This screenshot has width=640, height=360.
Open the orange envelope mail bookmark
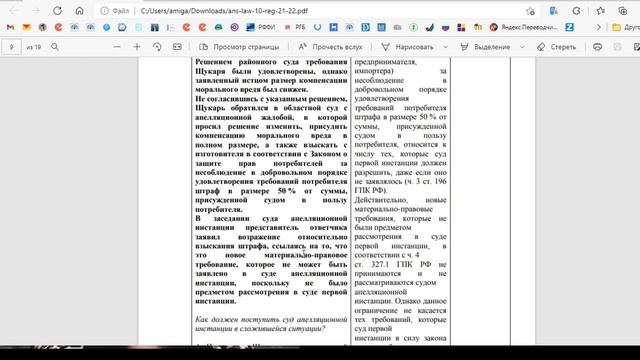click(x=27, y=27)
